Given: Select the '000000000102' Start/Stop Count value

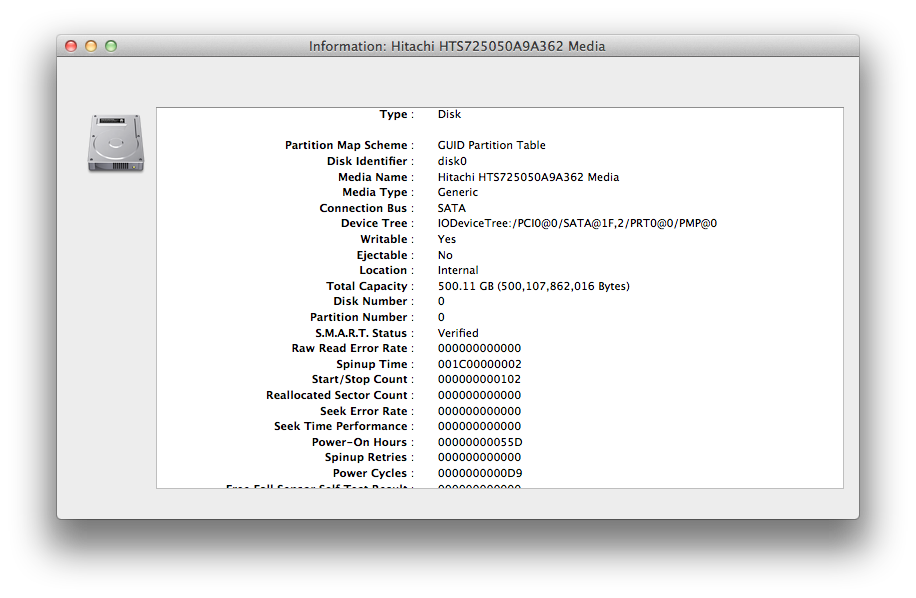Looking at the screenshot, I should coord(479,380).
